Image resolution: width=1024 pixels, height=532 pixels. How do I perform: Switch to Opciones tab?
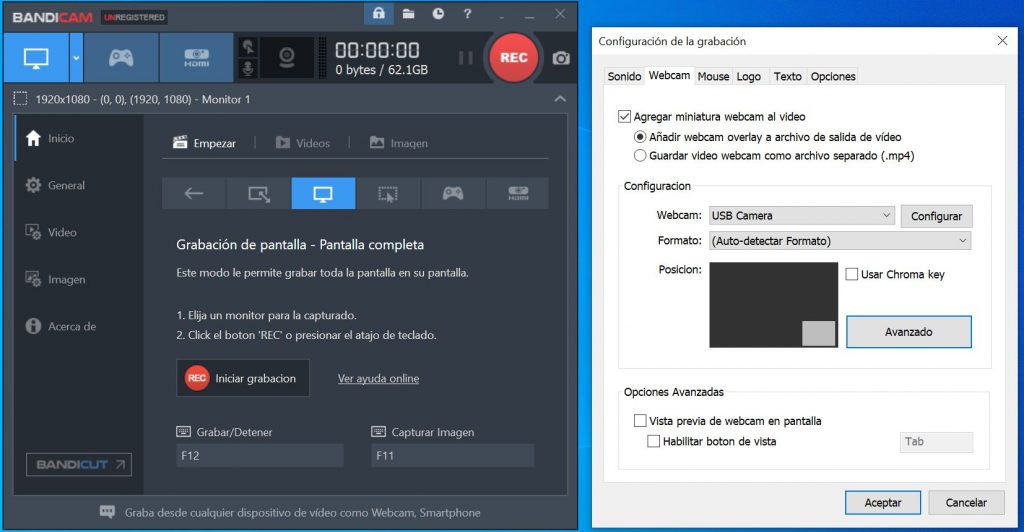833,76
